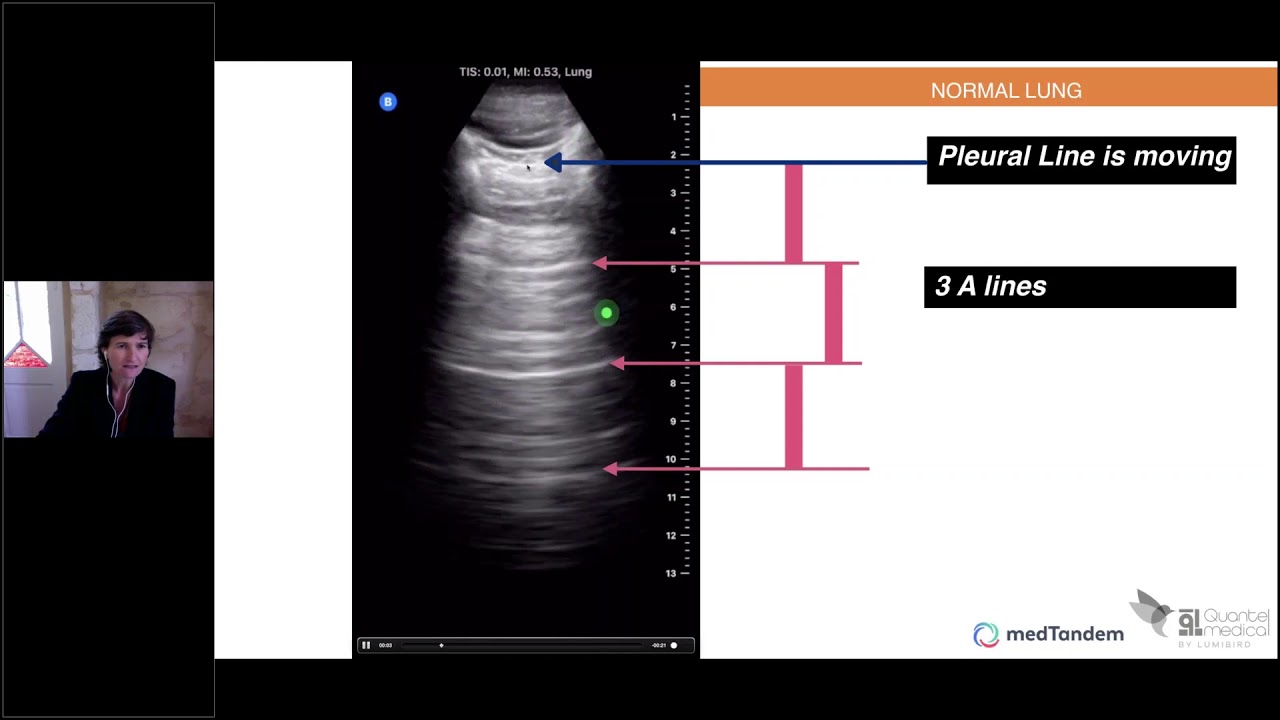Image resolution: width=1280 pixels, height=720 pixels.
Task: Click the 'NORMAL LUNG' slide title
Action: point(1006,90)
